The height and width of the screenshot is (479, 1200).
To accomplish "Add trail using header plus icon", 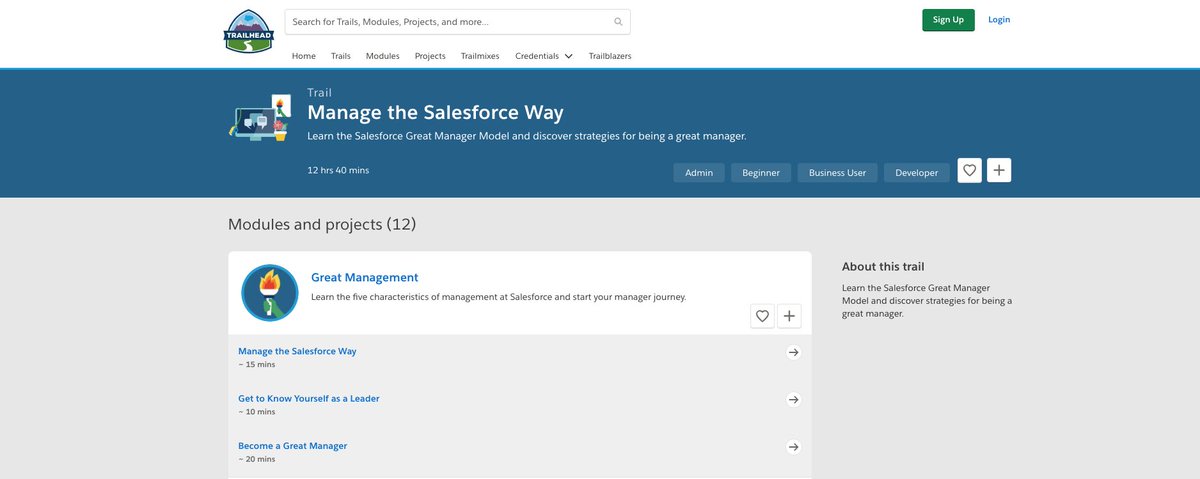I will tap(999, 171).
